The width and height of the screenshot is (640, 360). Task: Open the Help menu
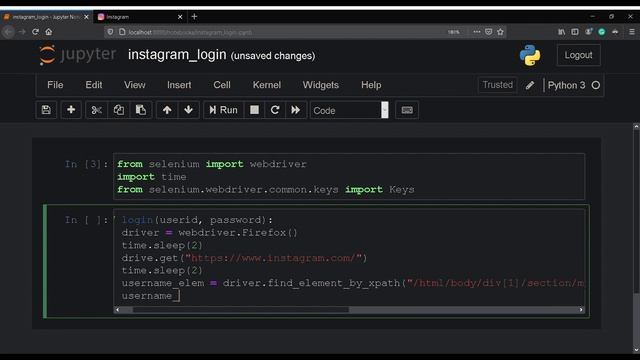coord(371,85)
